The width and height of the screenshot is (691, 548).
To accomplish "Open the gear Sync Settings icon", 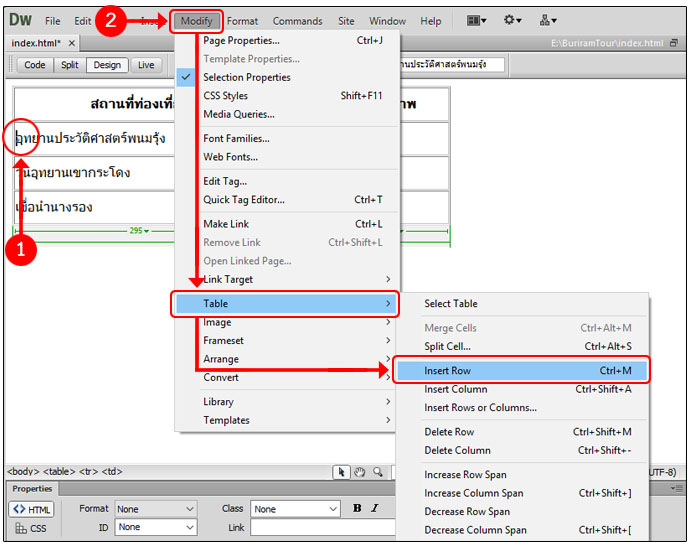I will (515, 20).
